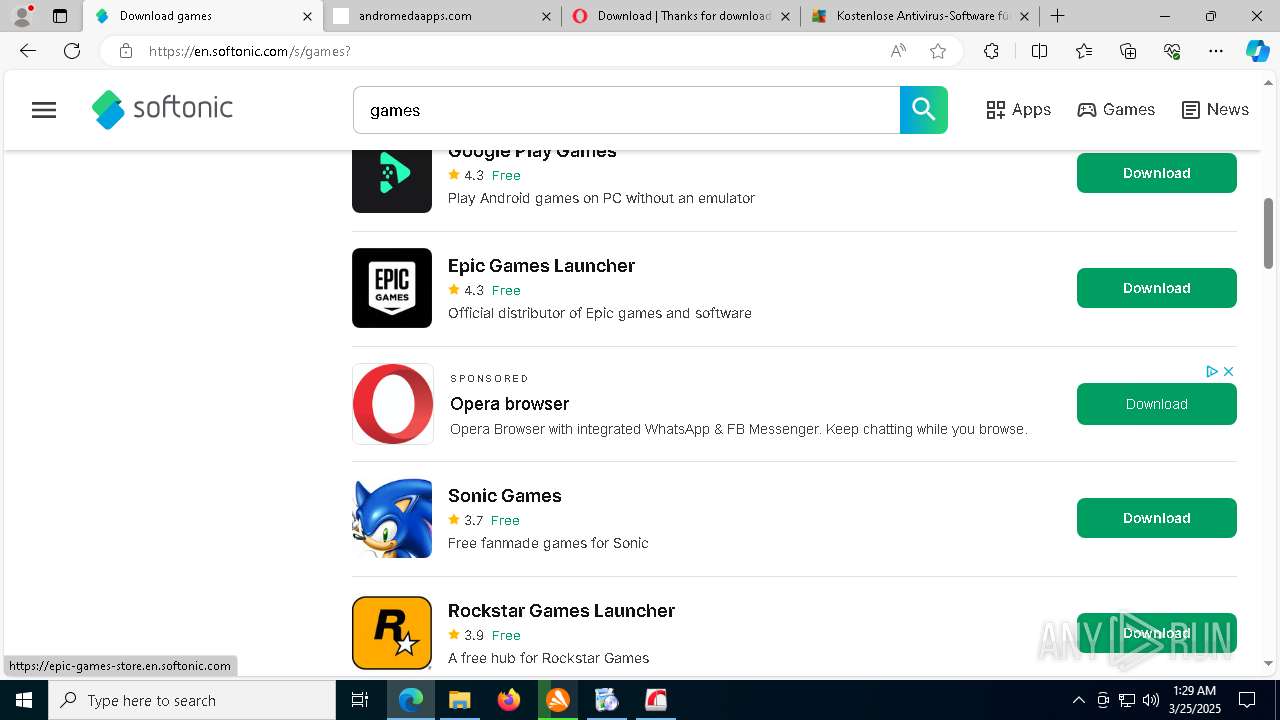1280x720 pixels.
Task: Open the Apps section
Action: pos(1018,110)
